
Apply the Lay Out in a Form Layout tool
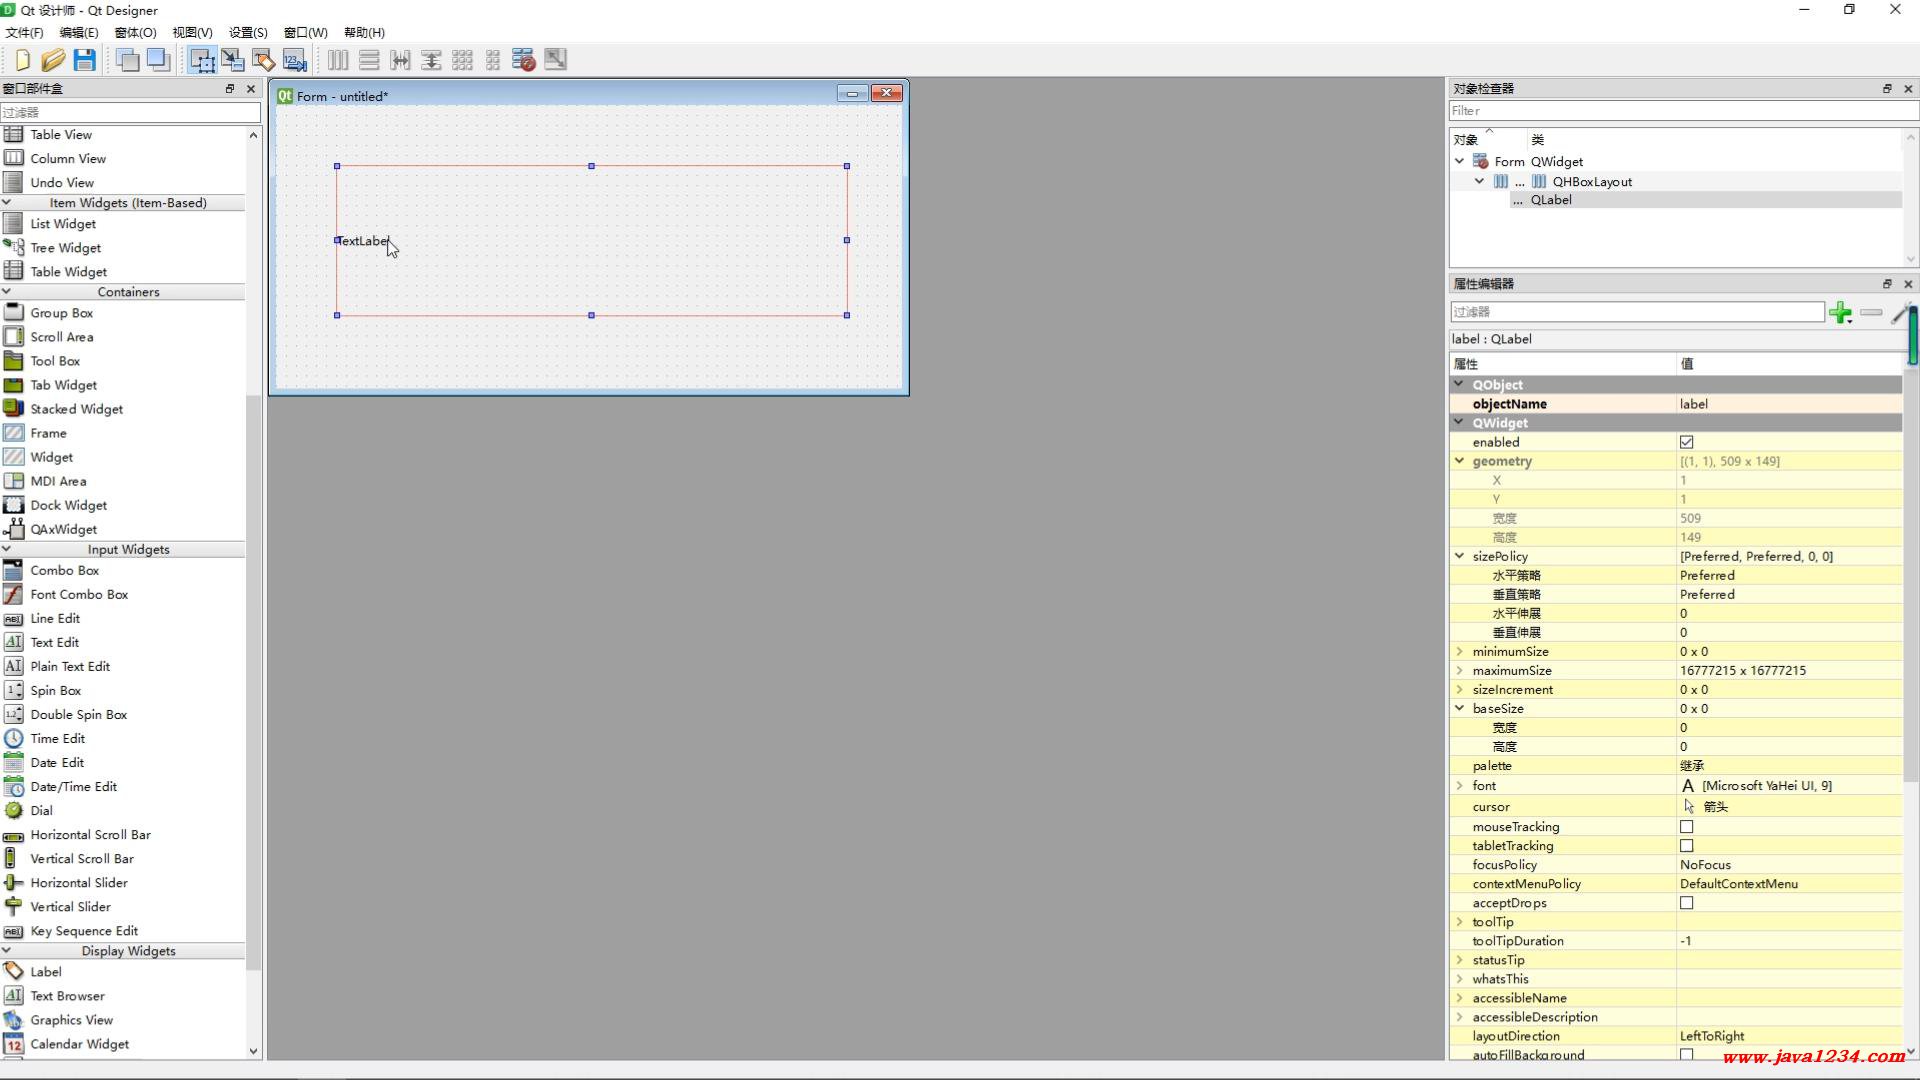click(x=493, y=60)
